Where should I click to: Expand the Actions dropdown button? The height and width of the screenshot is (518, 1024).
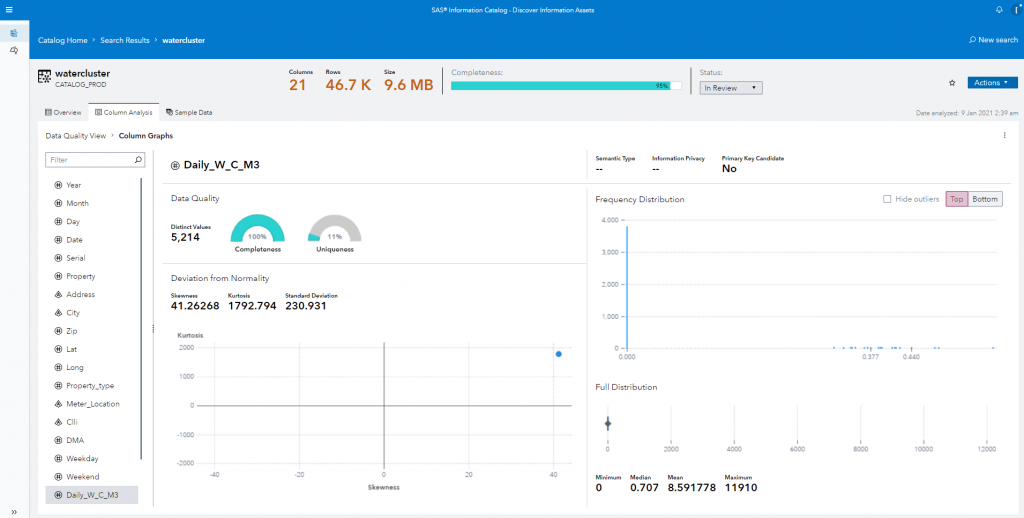[992, 83]
